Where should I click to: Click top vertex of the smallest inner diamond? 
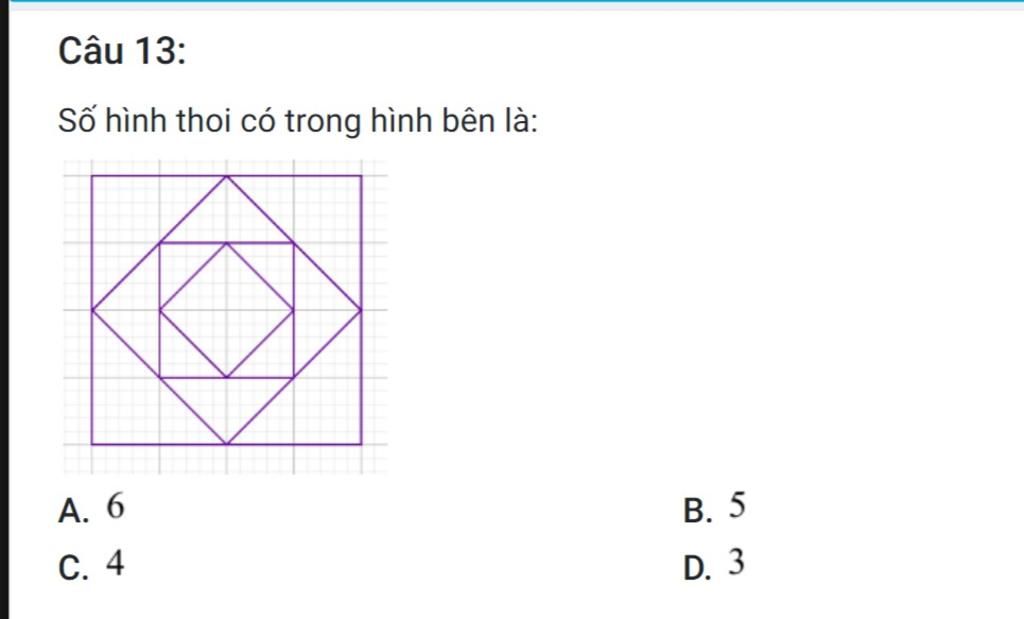[x=227, y=243]
